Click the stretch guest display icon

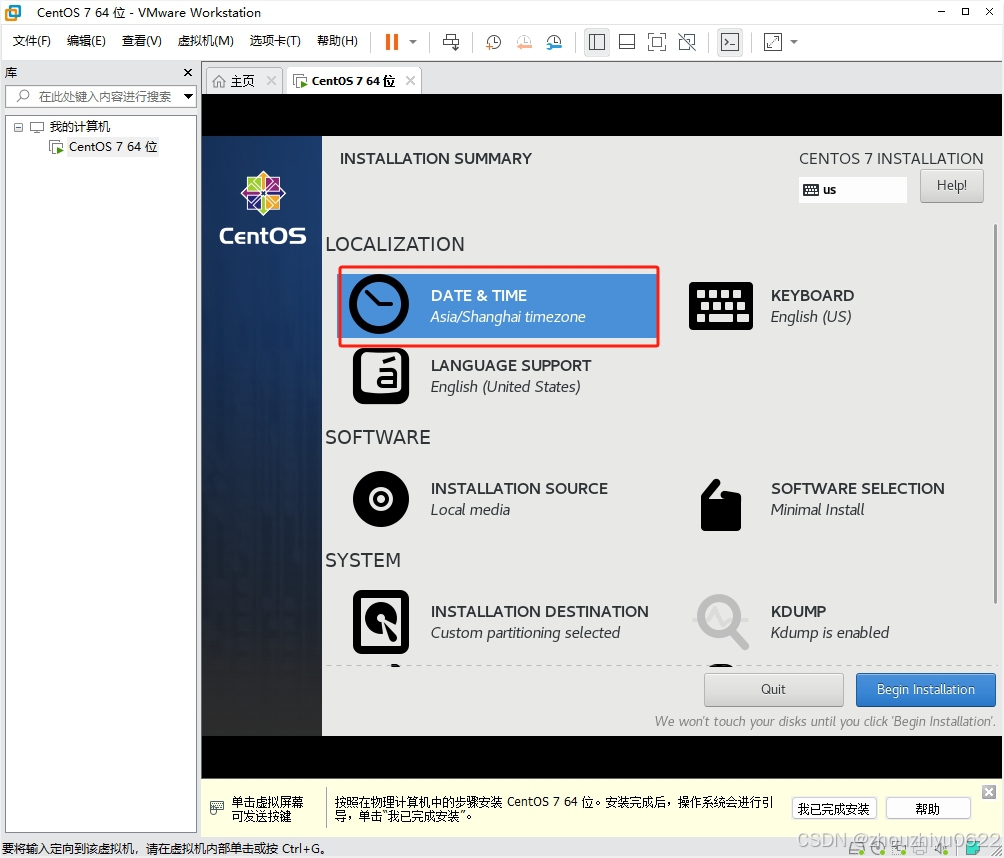[773, 42]
